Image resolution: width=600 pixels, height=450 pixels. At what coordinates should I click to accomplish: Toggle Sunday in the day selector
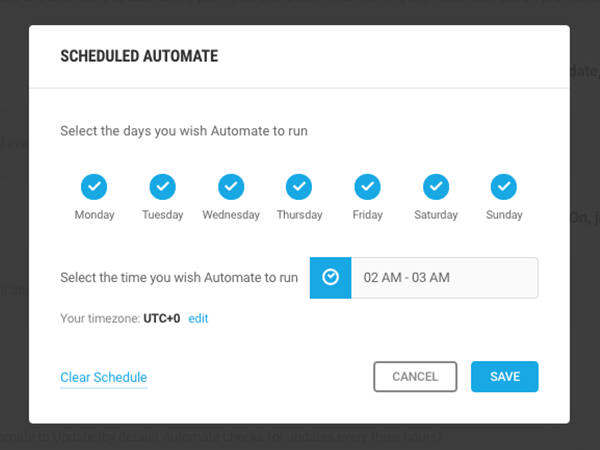(504, 187)
